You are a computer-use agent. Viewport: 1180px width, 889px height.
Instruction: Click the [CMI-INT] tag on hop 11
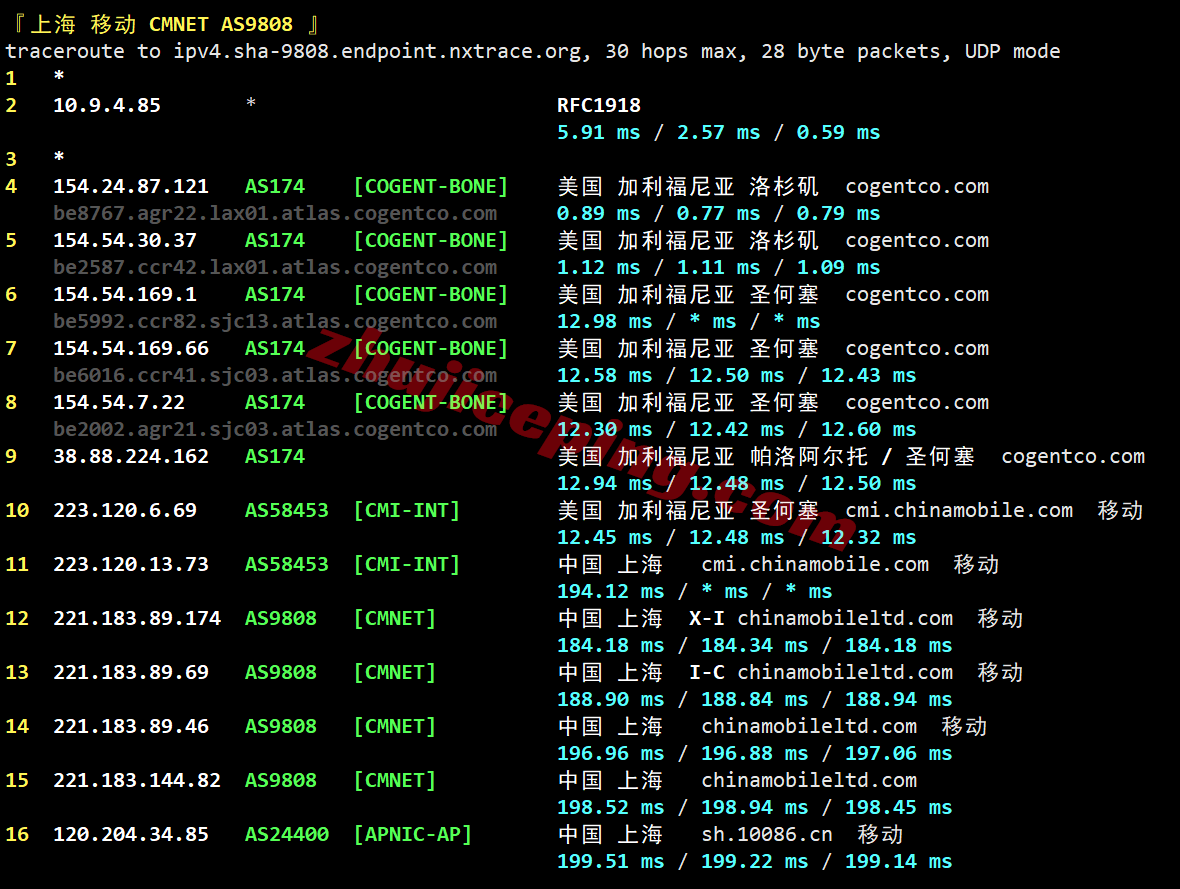click(406, 563)
